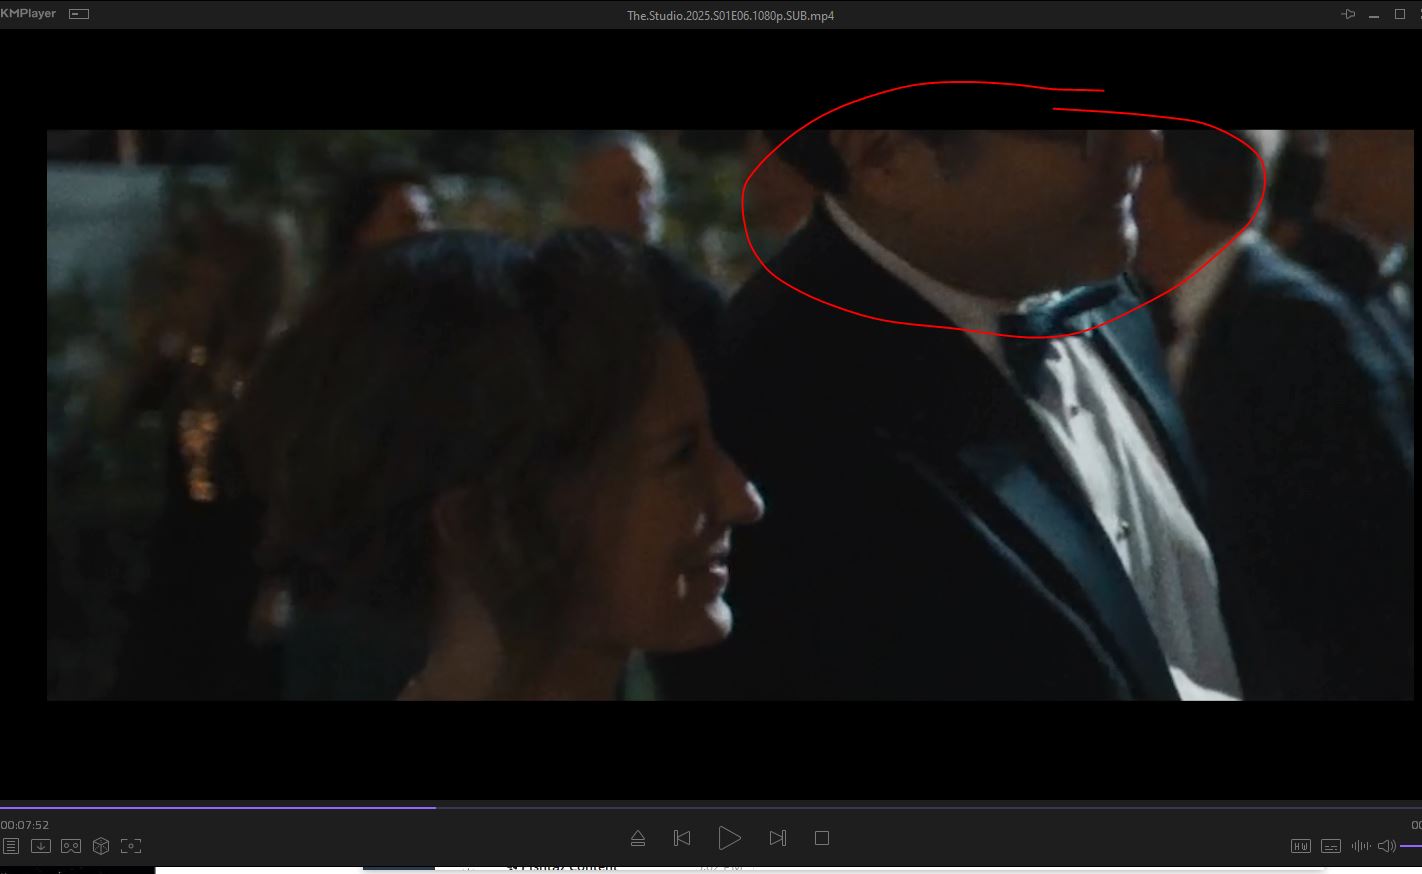Click the compact mode icon beside KMPlayer
Viewport: 1422px width, 874px height.
pyautogui.click(x=78, y=14)
